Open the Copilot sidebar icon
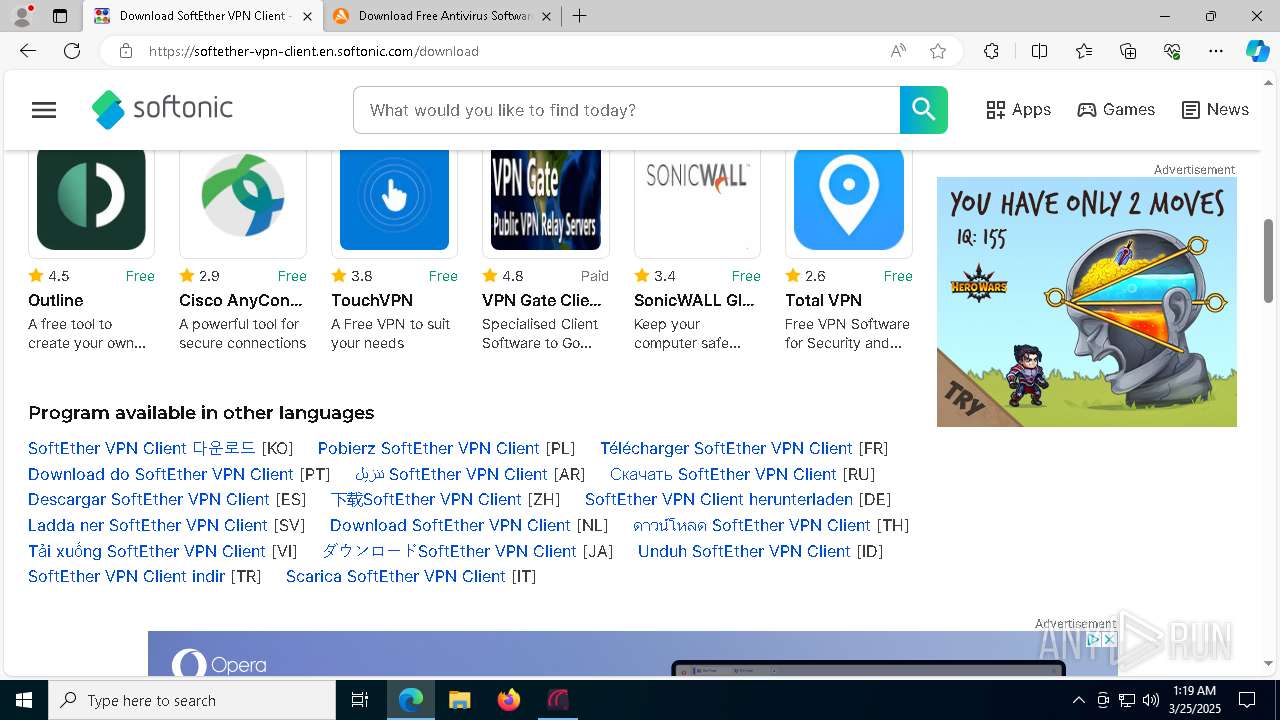Viewport: 1280px width, 720px height. pyautogui.click(x=1258, y=51)
